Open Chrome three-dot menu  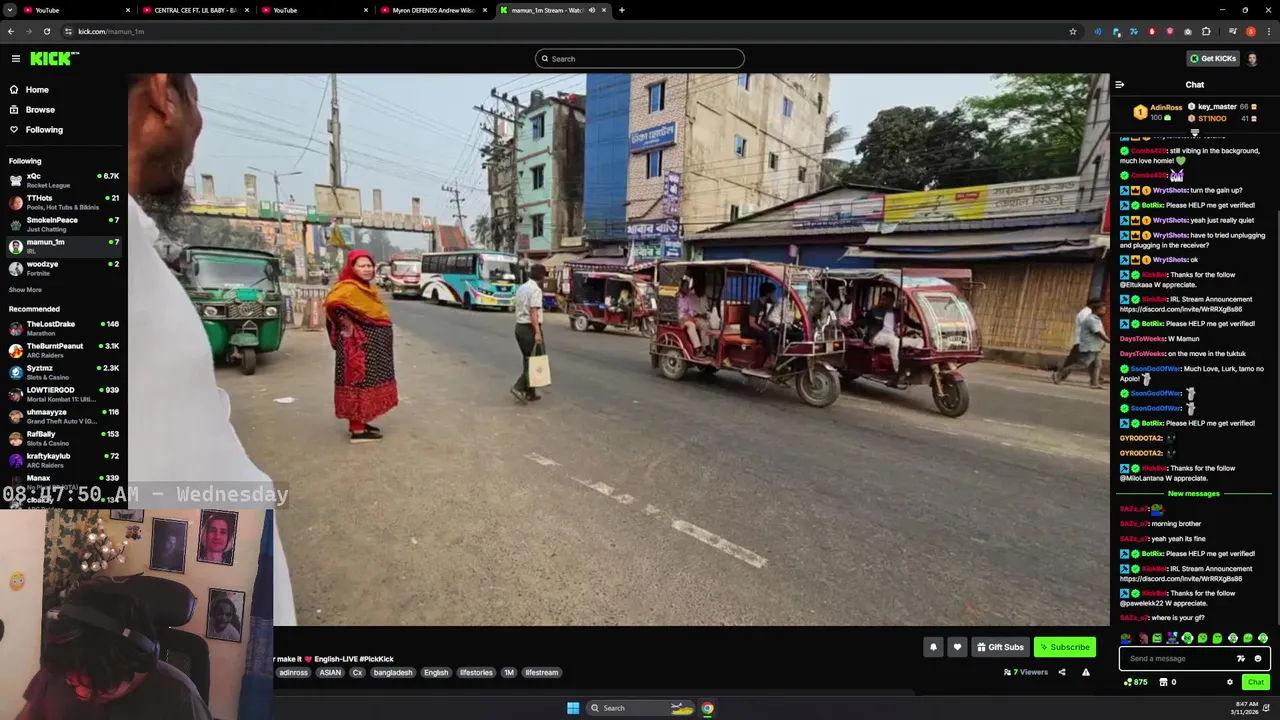(1267, 32)
